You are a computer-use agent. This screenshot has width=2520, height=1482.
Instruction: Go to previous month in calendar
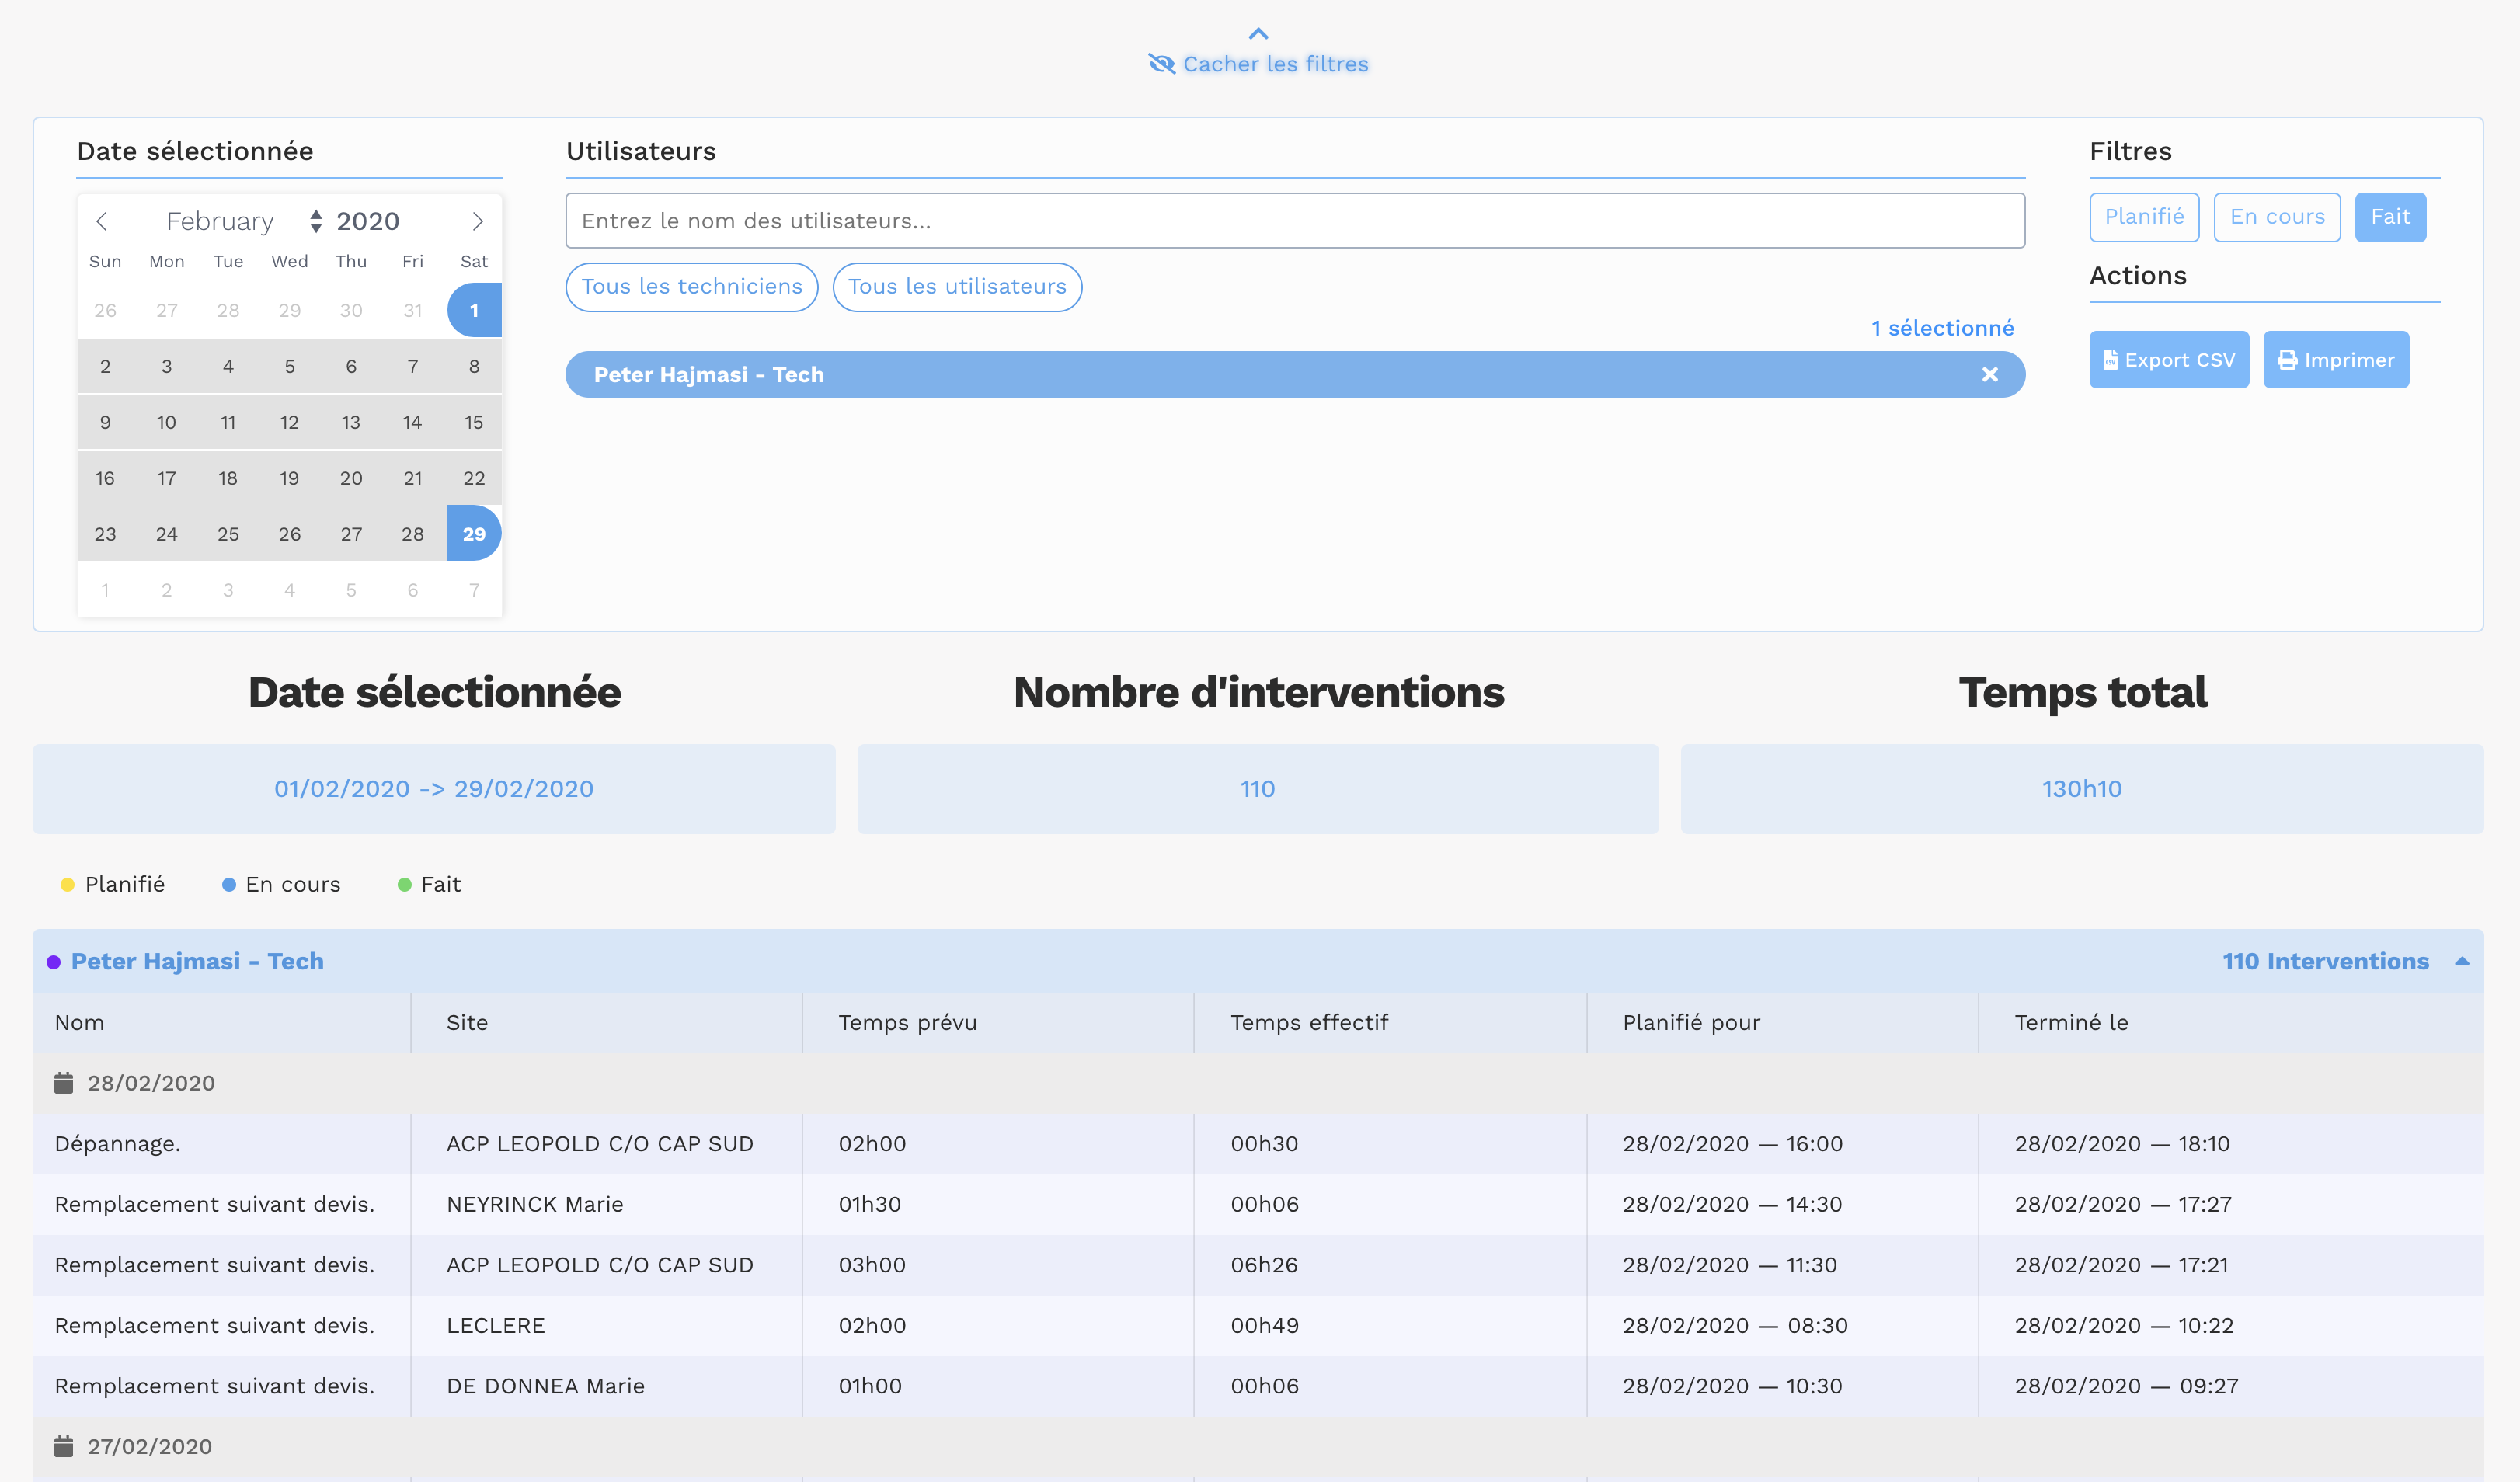[101, 221]
